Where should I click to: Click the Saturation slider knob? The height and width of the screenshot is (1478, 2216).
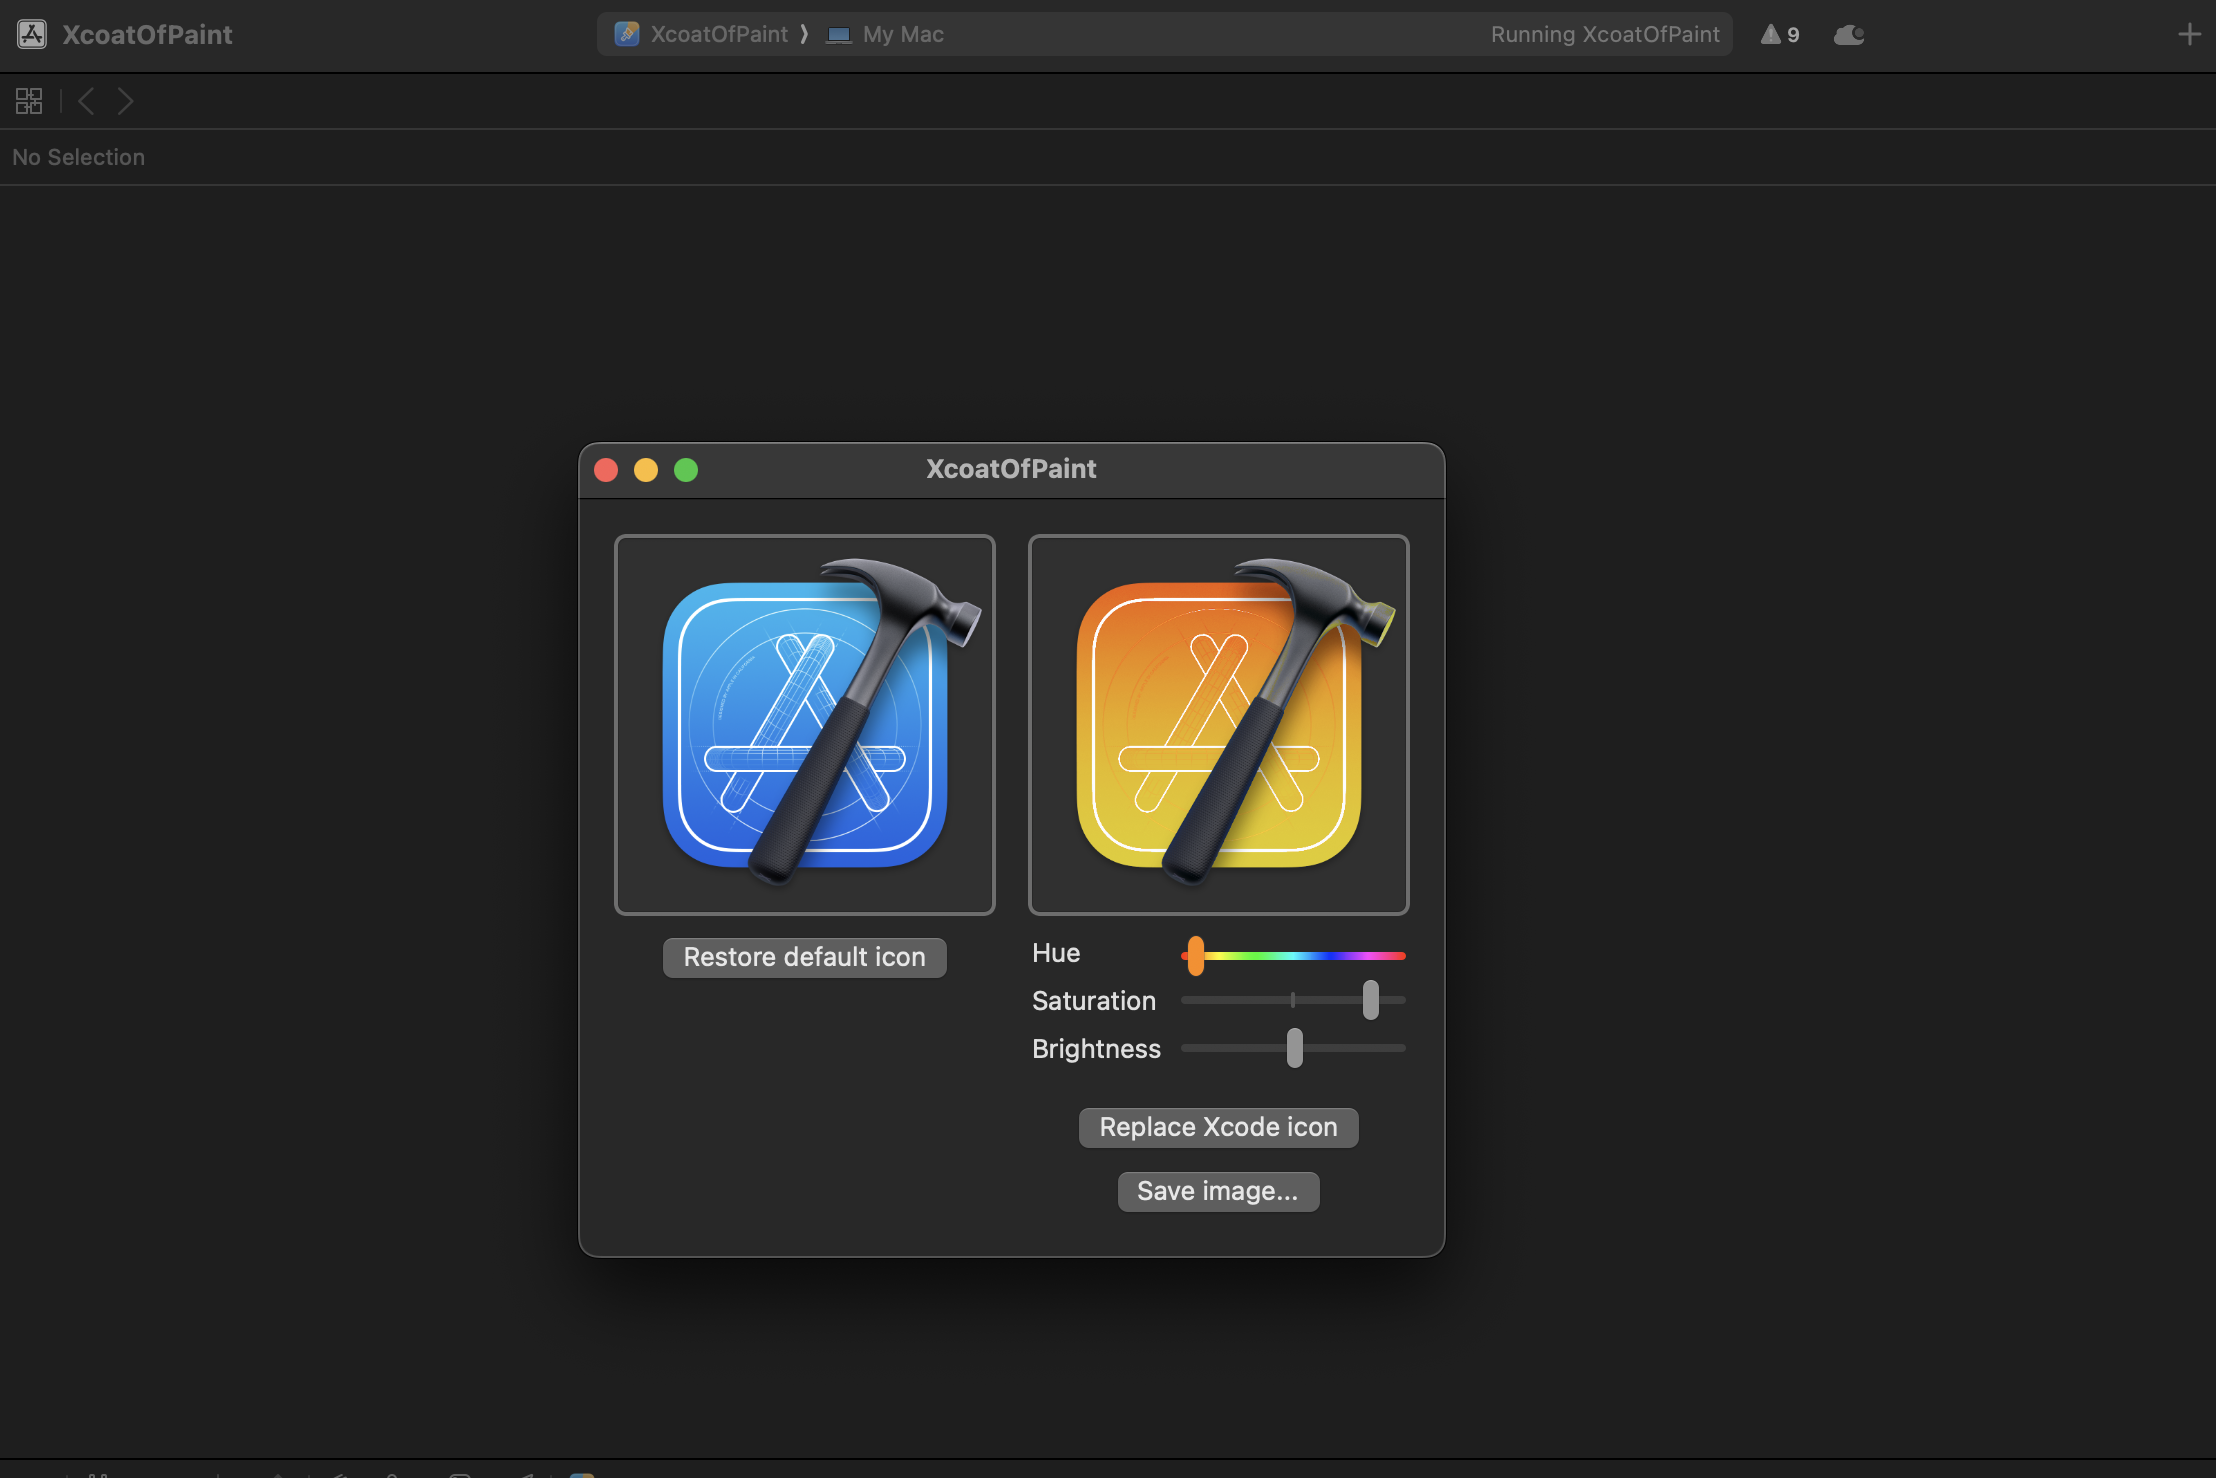[1370, 1000]
